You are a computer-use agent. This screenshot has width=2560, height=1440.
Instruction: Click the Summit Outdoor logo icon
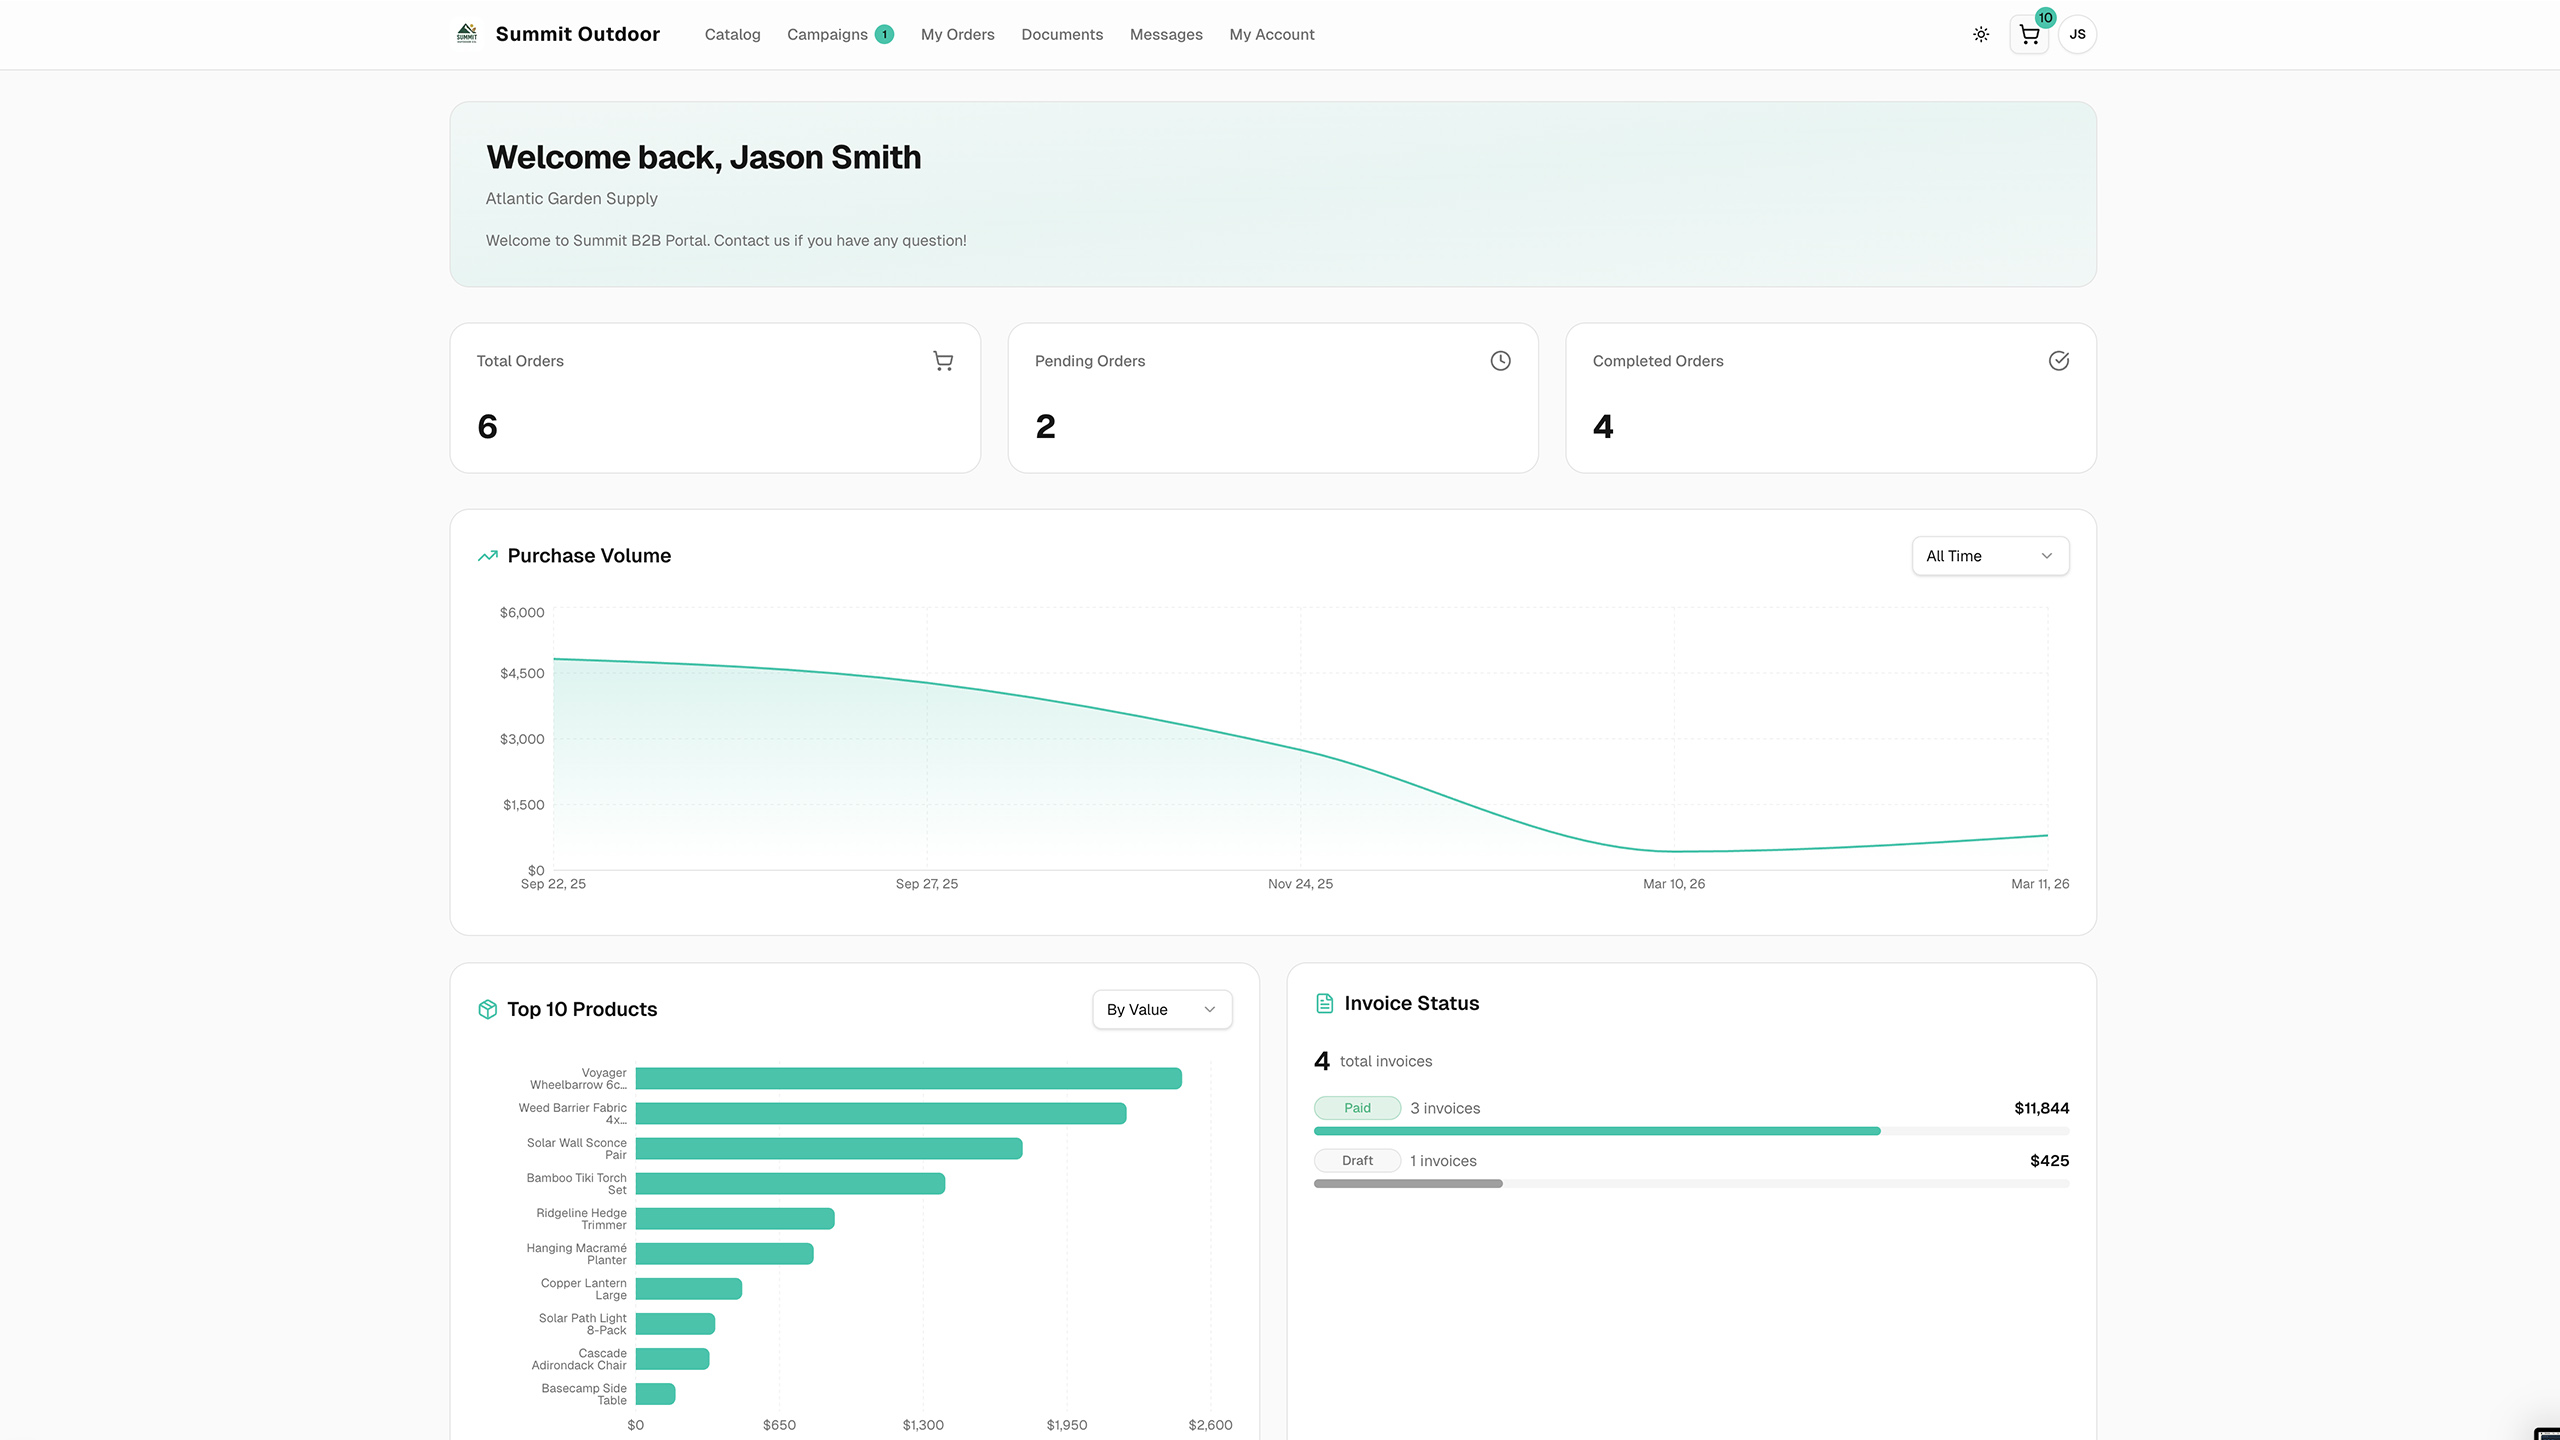tap(467, 33)
